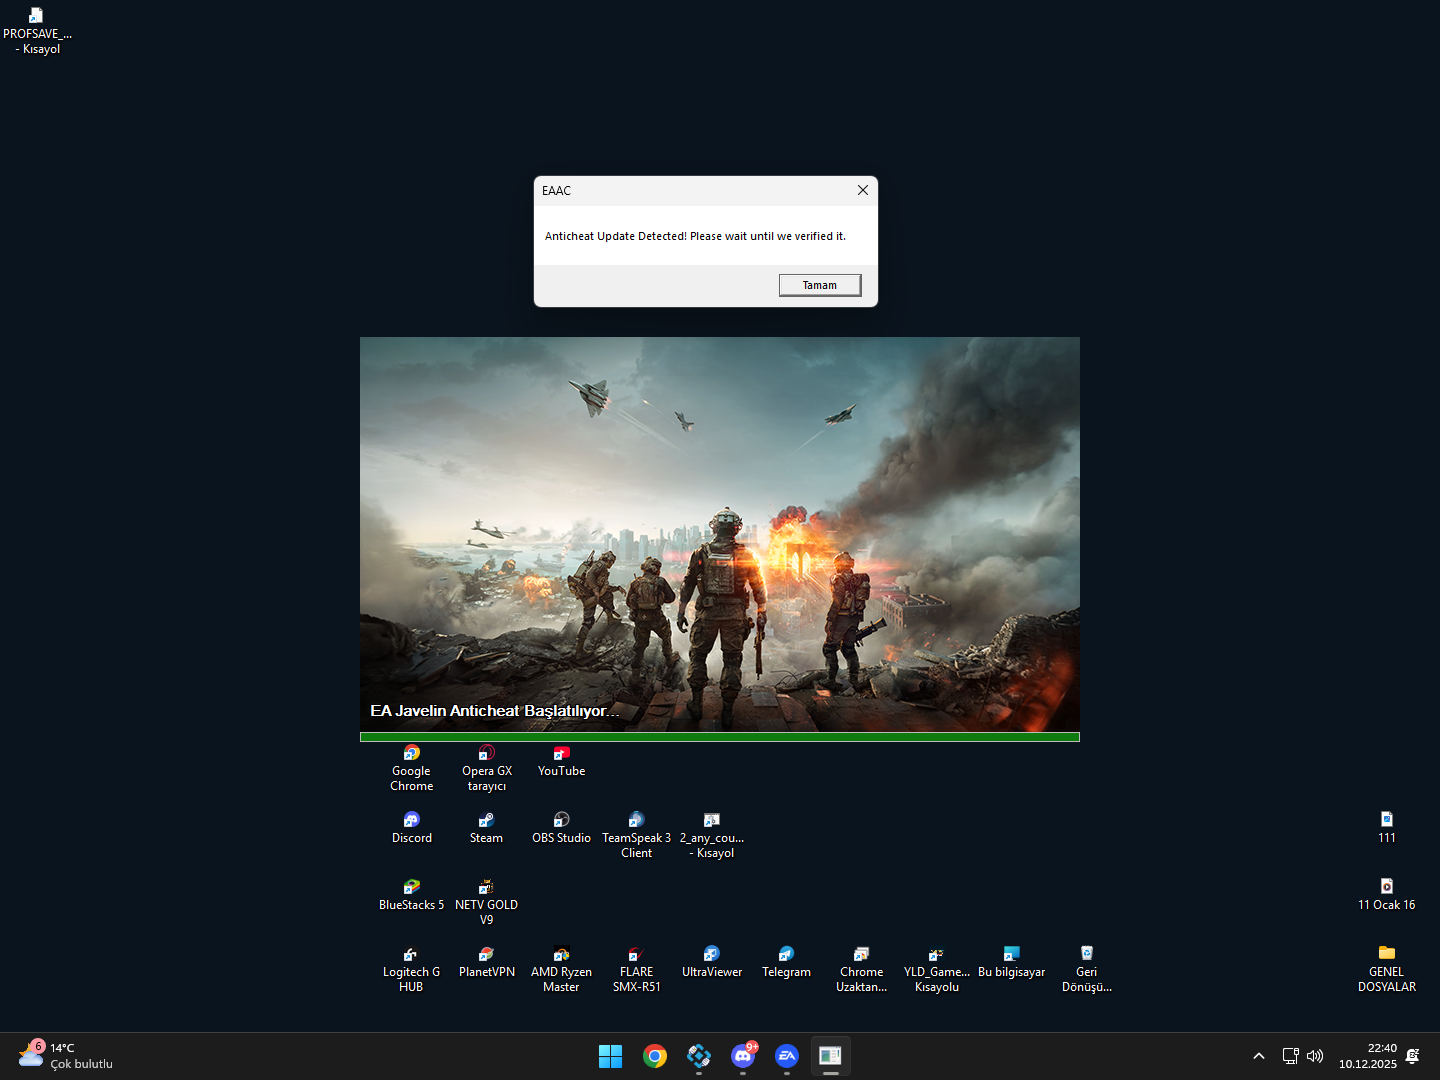This screenshot has width=1440, height=1080.
Task: Select the AMD Ryzen Master desktop icon
Action: (561, 969)
